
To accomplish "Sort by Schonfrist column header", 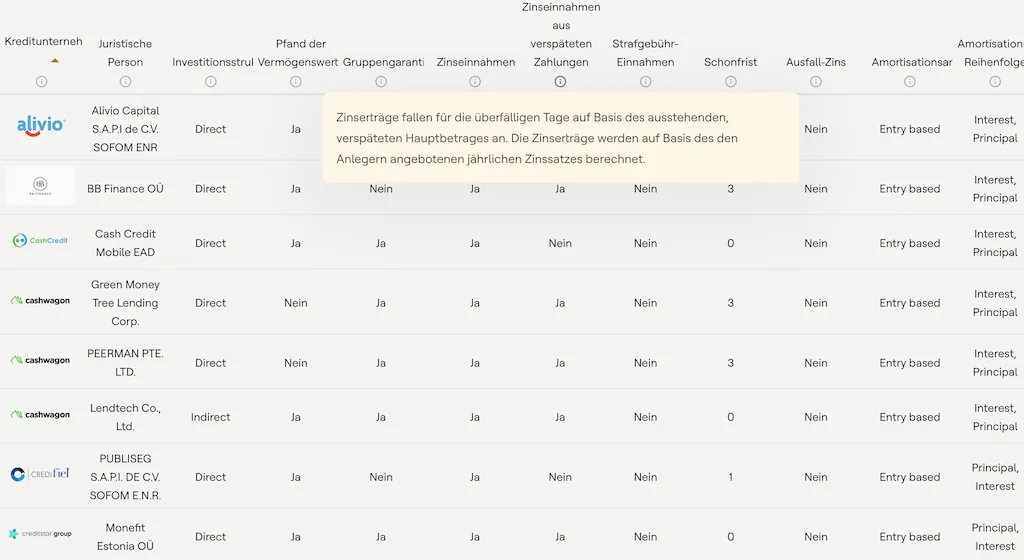I will 730,62.
